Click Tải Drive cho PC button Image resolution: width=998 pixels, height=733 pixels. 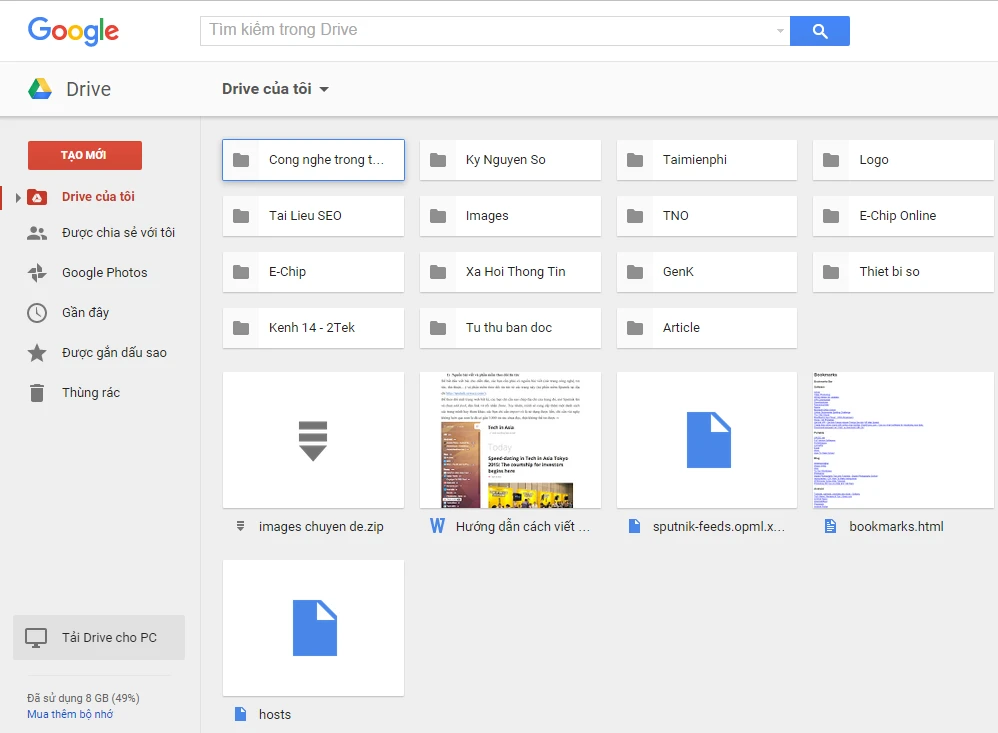click(x=99, y=638)
